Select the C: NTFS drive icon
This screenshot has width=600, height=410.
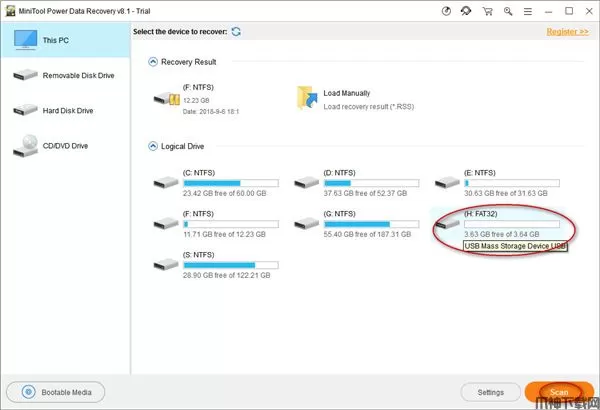point(165,182)
